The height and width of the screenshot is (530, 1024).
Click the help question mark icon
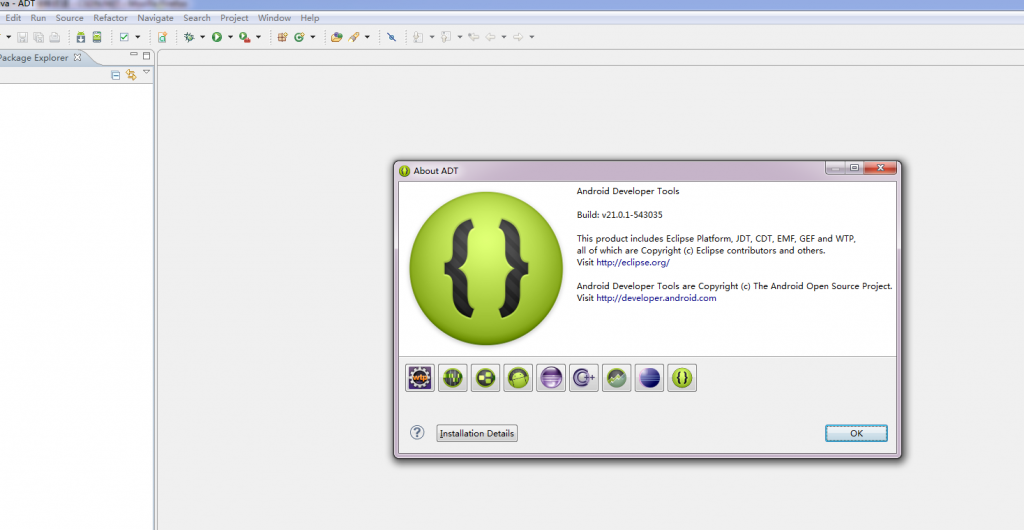point(417,432)
